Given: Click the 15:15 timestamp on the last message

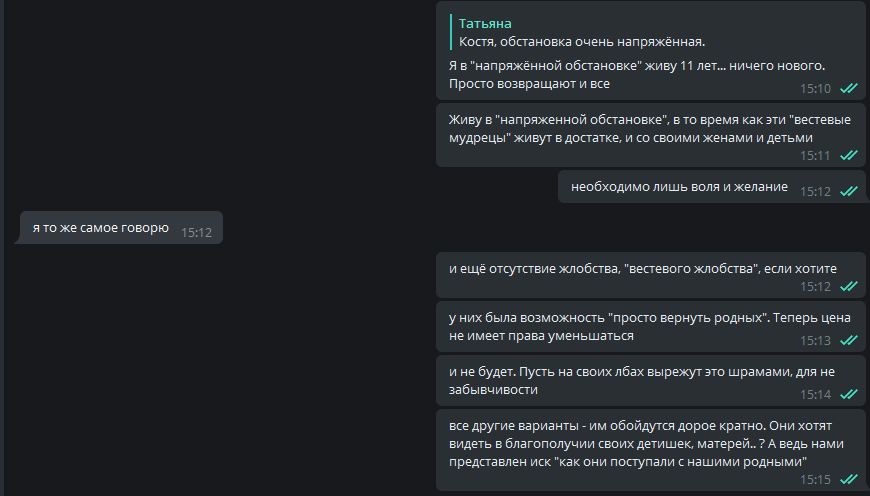Looking at the screenshot, I should pyautogui.click(x=815, y=480).
